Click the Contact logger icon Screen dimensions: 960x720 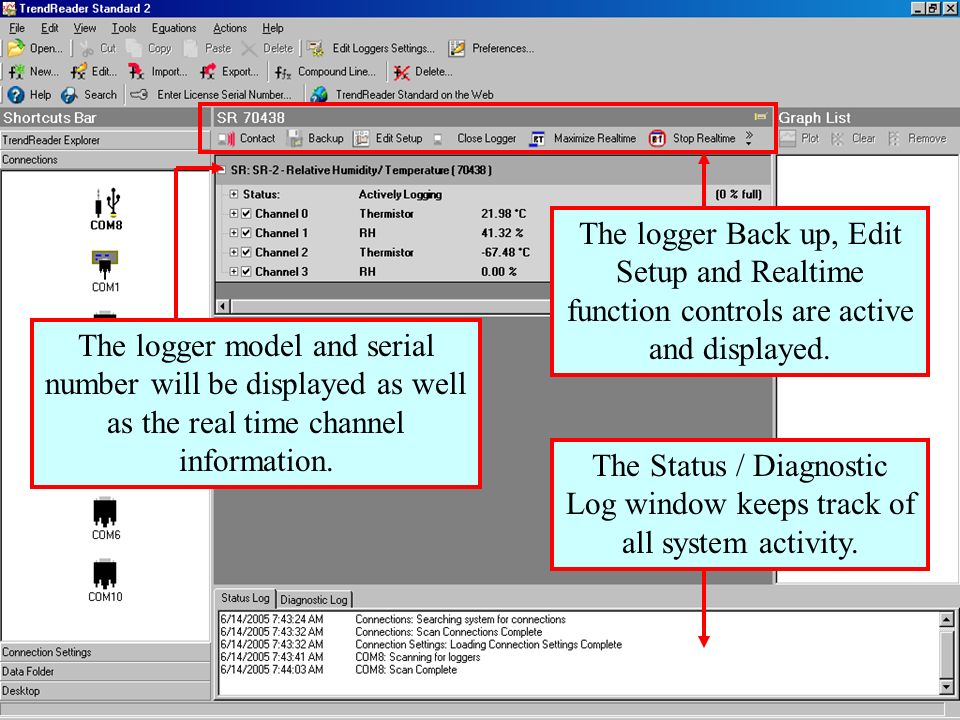227,139
